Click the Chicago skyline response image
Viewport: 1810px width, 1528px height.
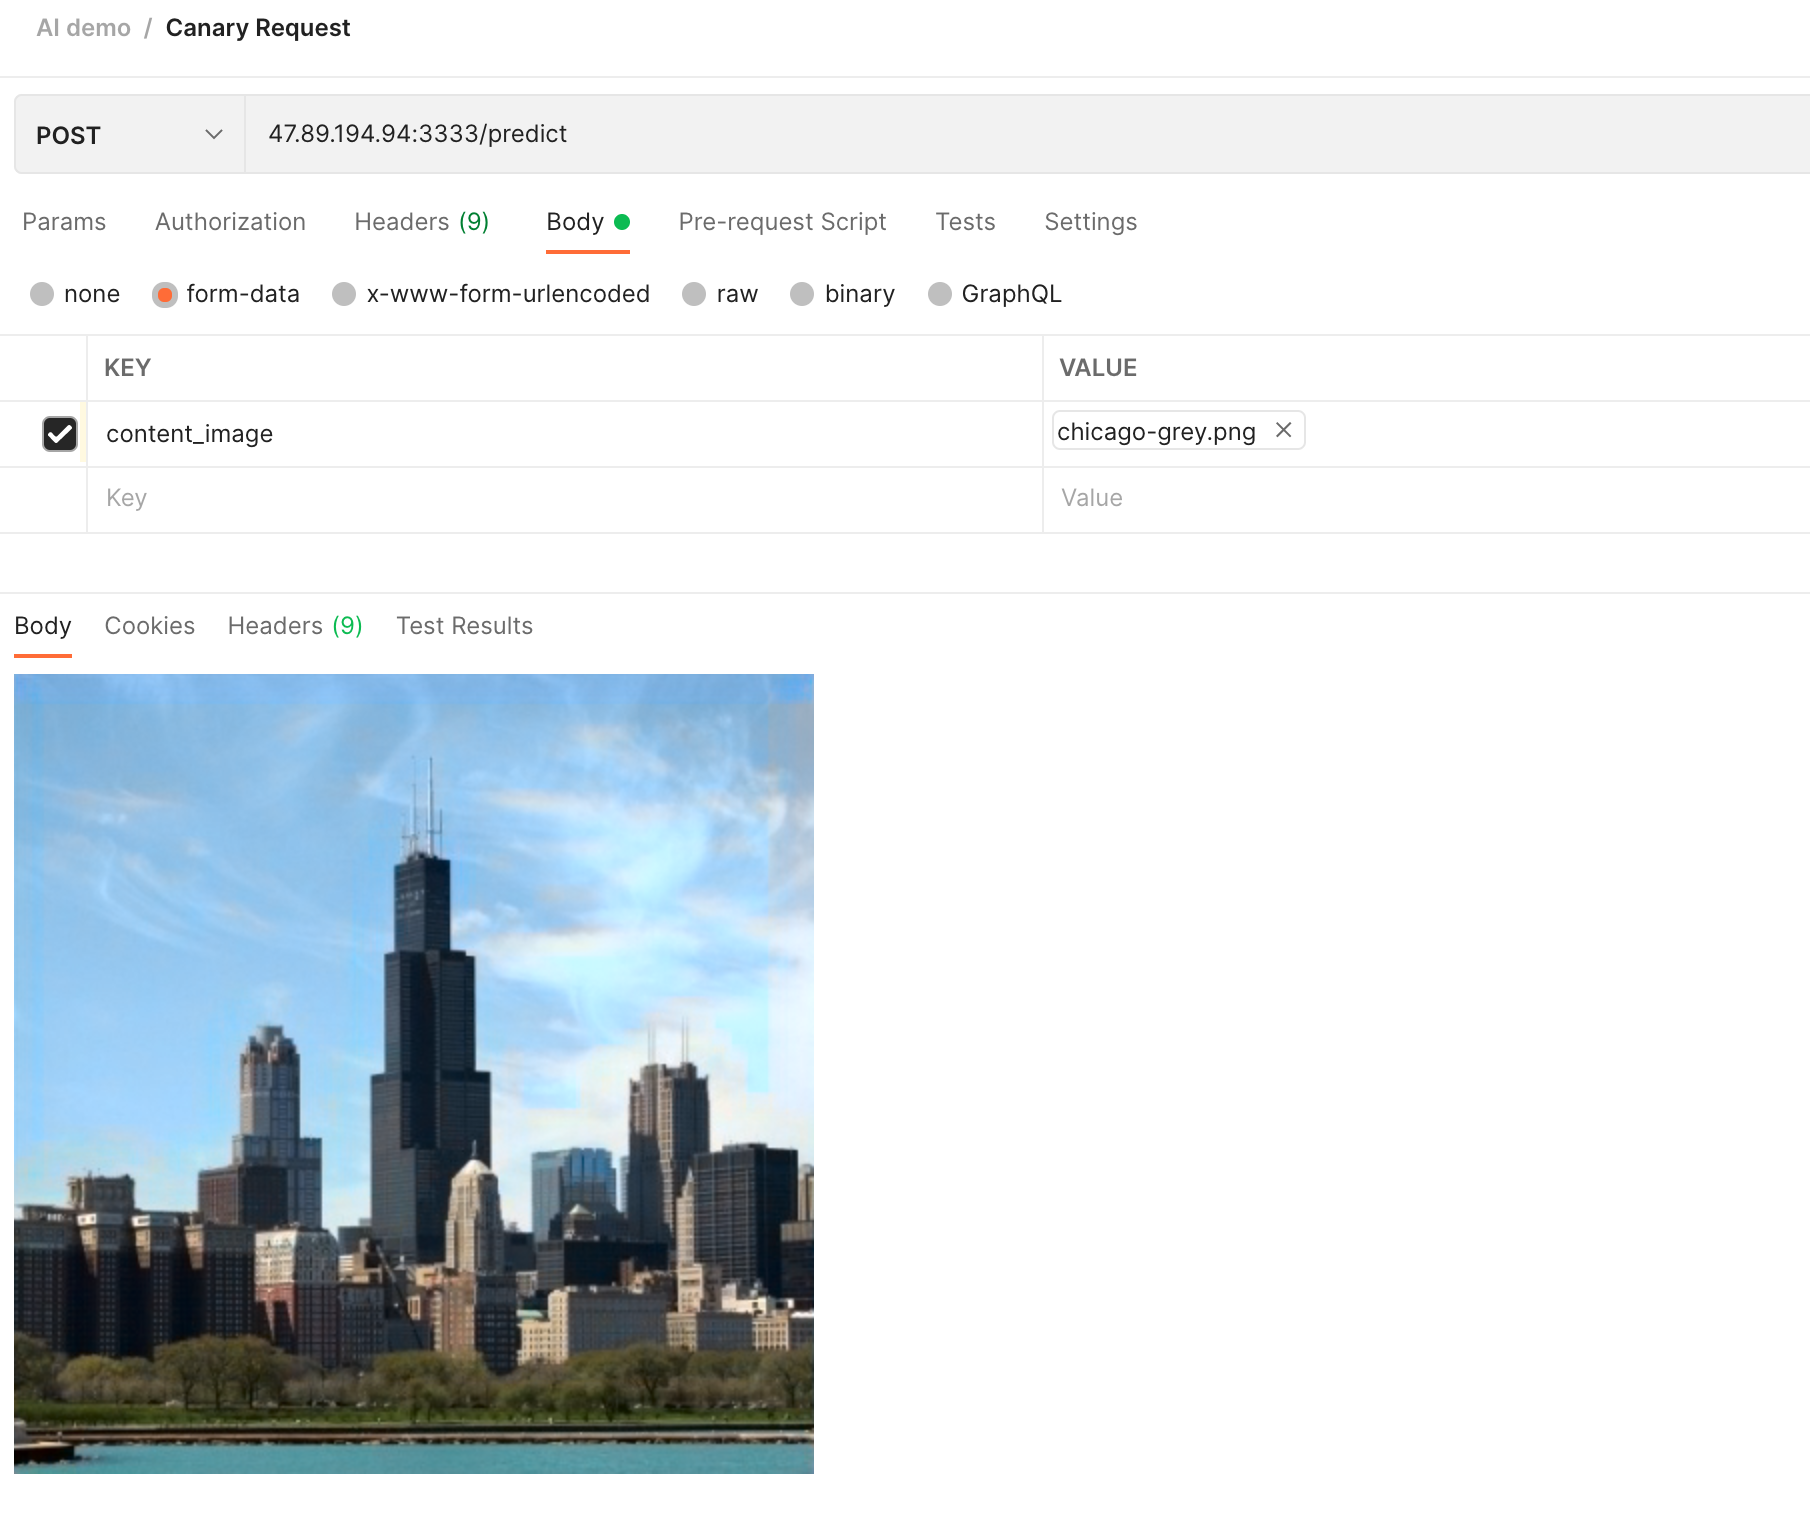tap(414, 1073)
